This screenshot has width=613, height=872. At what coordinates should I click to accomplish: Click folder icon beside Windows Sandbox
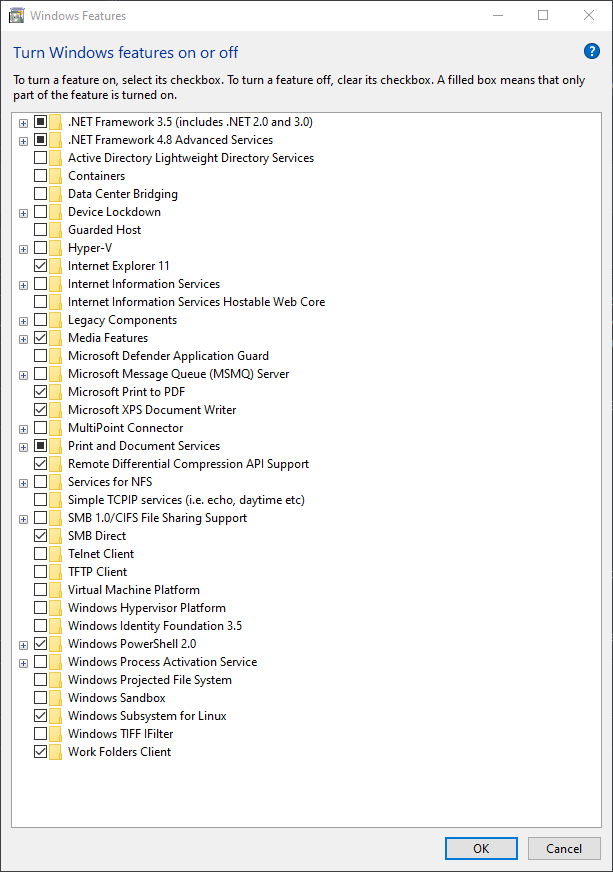coord(55,698)
